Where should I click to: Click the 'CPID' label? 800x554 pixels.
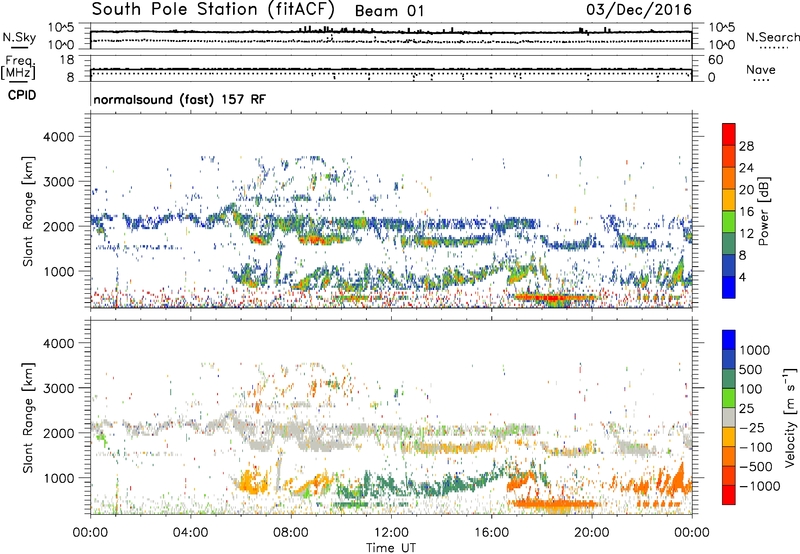tap(22, 95)
